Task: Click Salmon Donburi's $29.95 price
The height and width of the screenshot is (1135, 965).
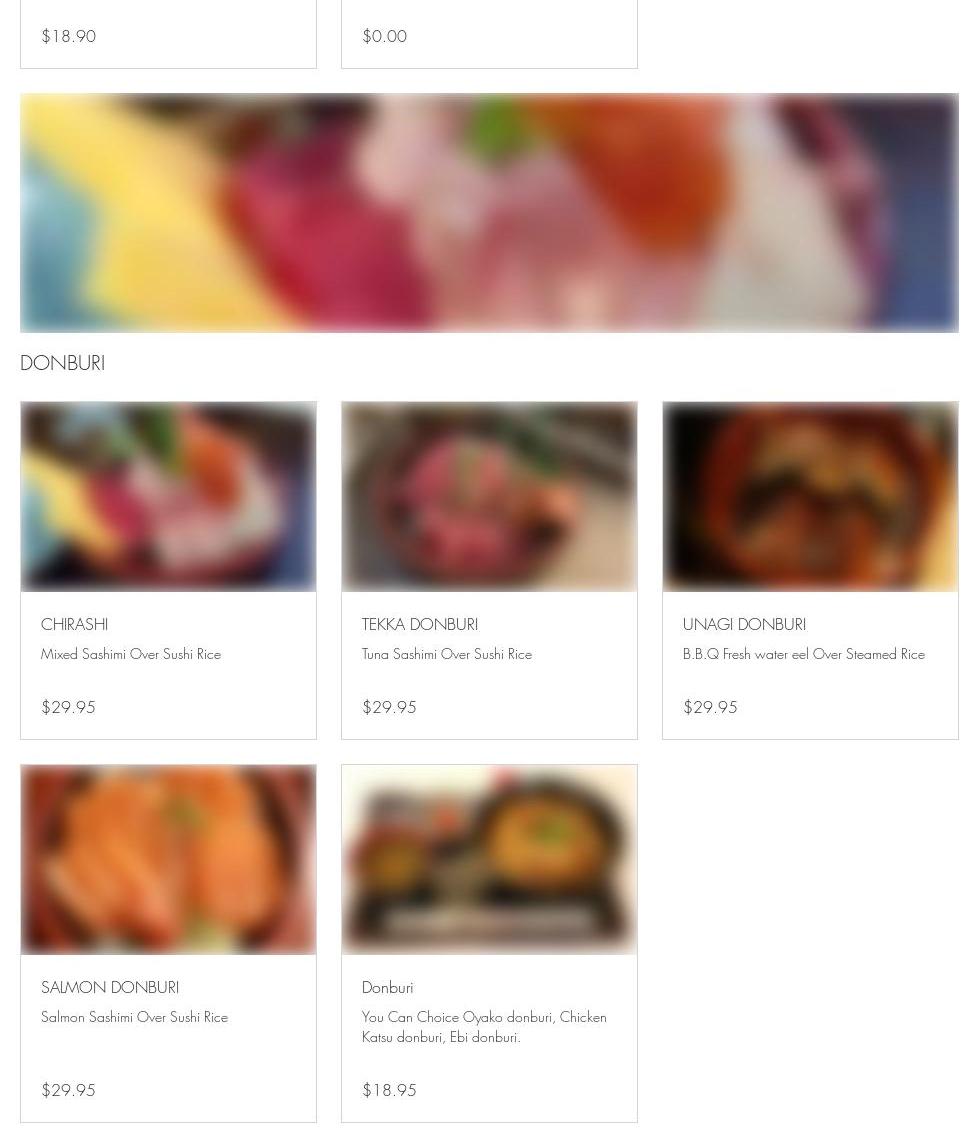Action: (x=68, y=1090)
